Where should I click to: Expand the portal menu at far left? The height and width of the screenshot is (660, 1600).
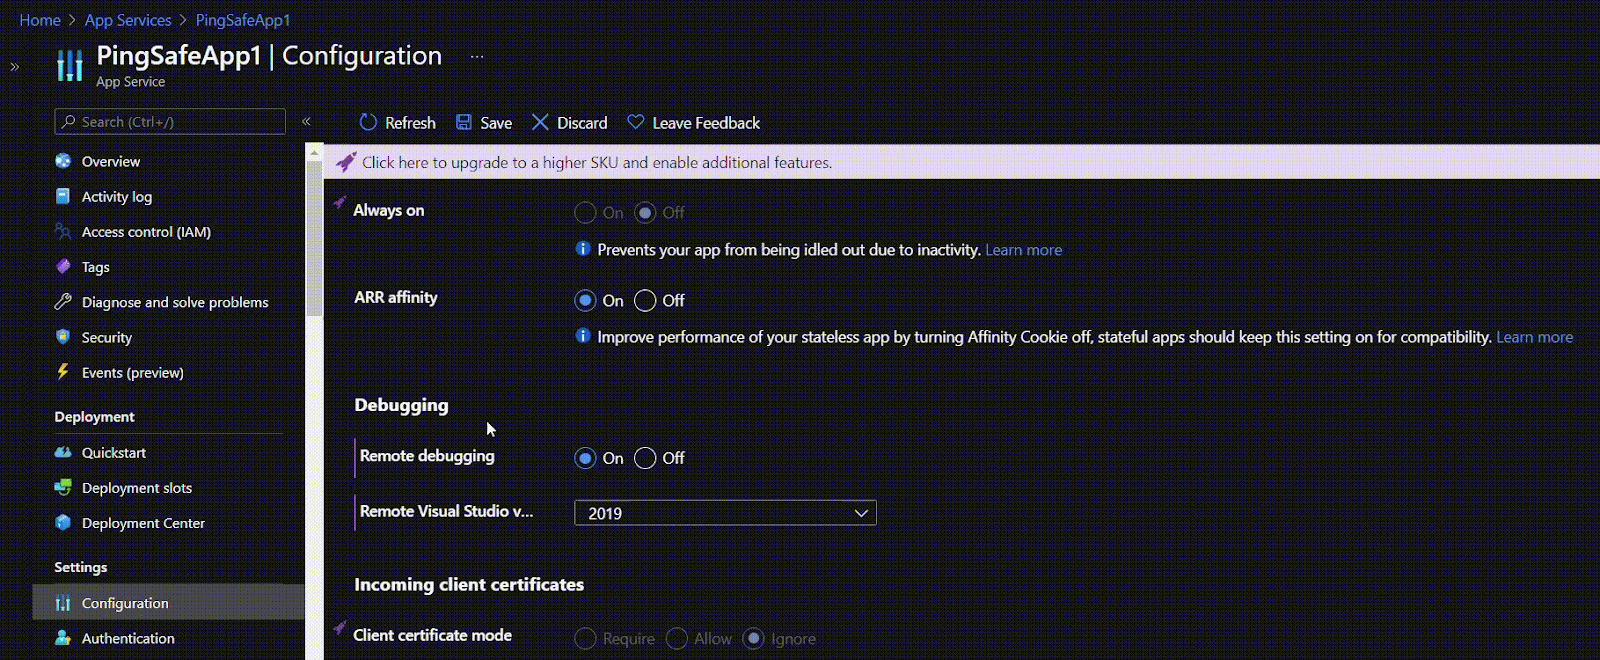click(x=14, y=67)
